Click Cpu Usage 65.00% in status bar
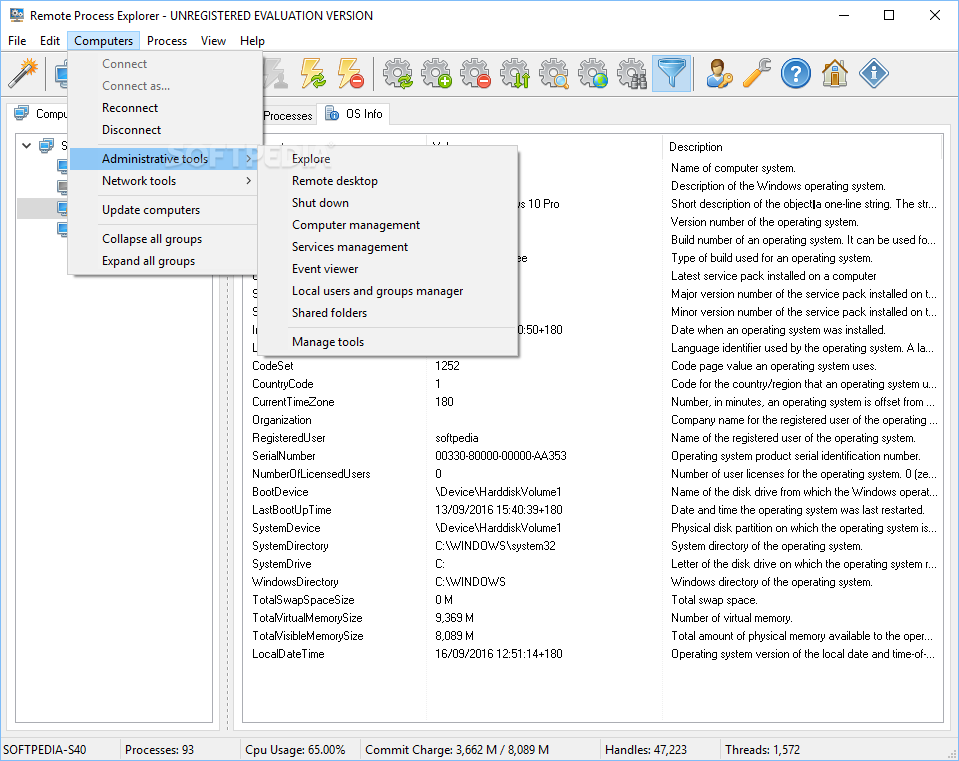The height and width of the screenshot is (761, 959). pyautogui.click(x=295, y=749)
